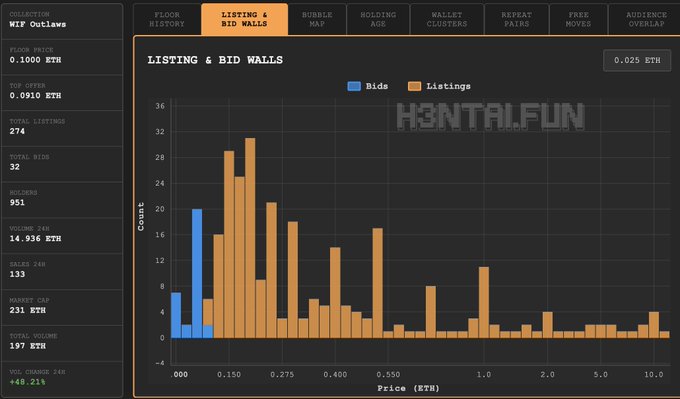The width and height of the screenshot is (680, 399).
Task: Toggle the Bids legend color swatch
Action: [x=354, y=86]
